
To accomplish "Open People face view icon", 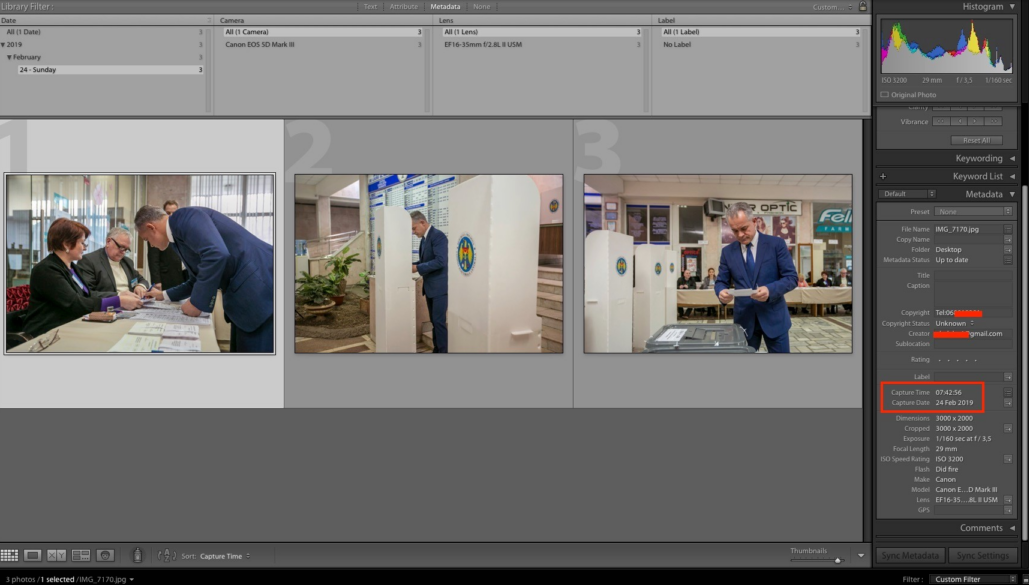I will click(x=105, y=555).
